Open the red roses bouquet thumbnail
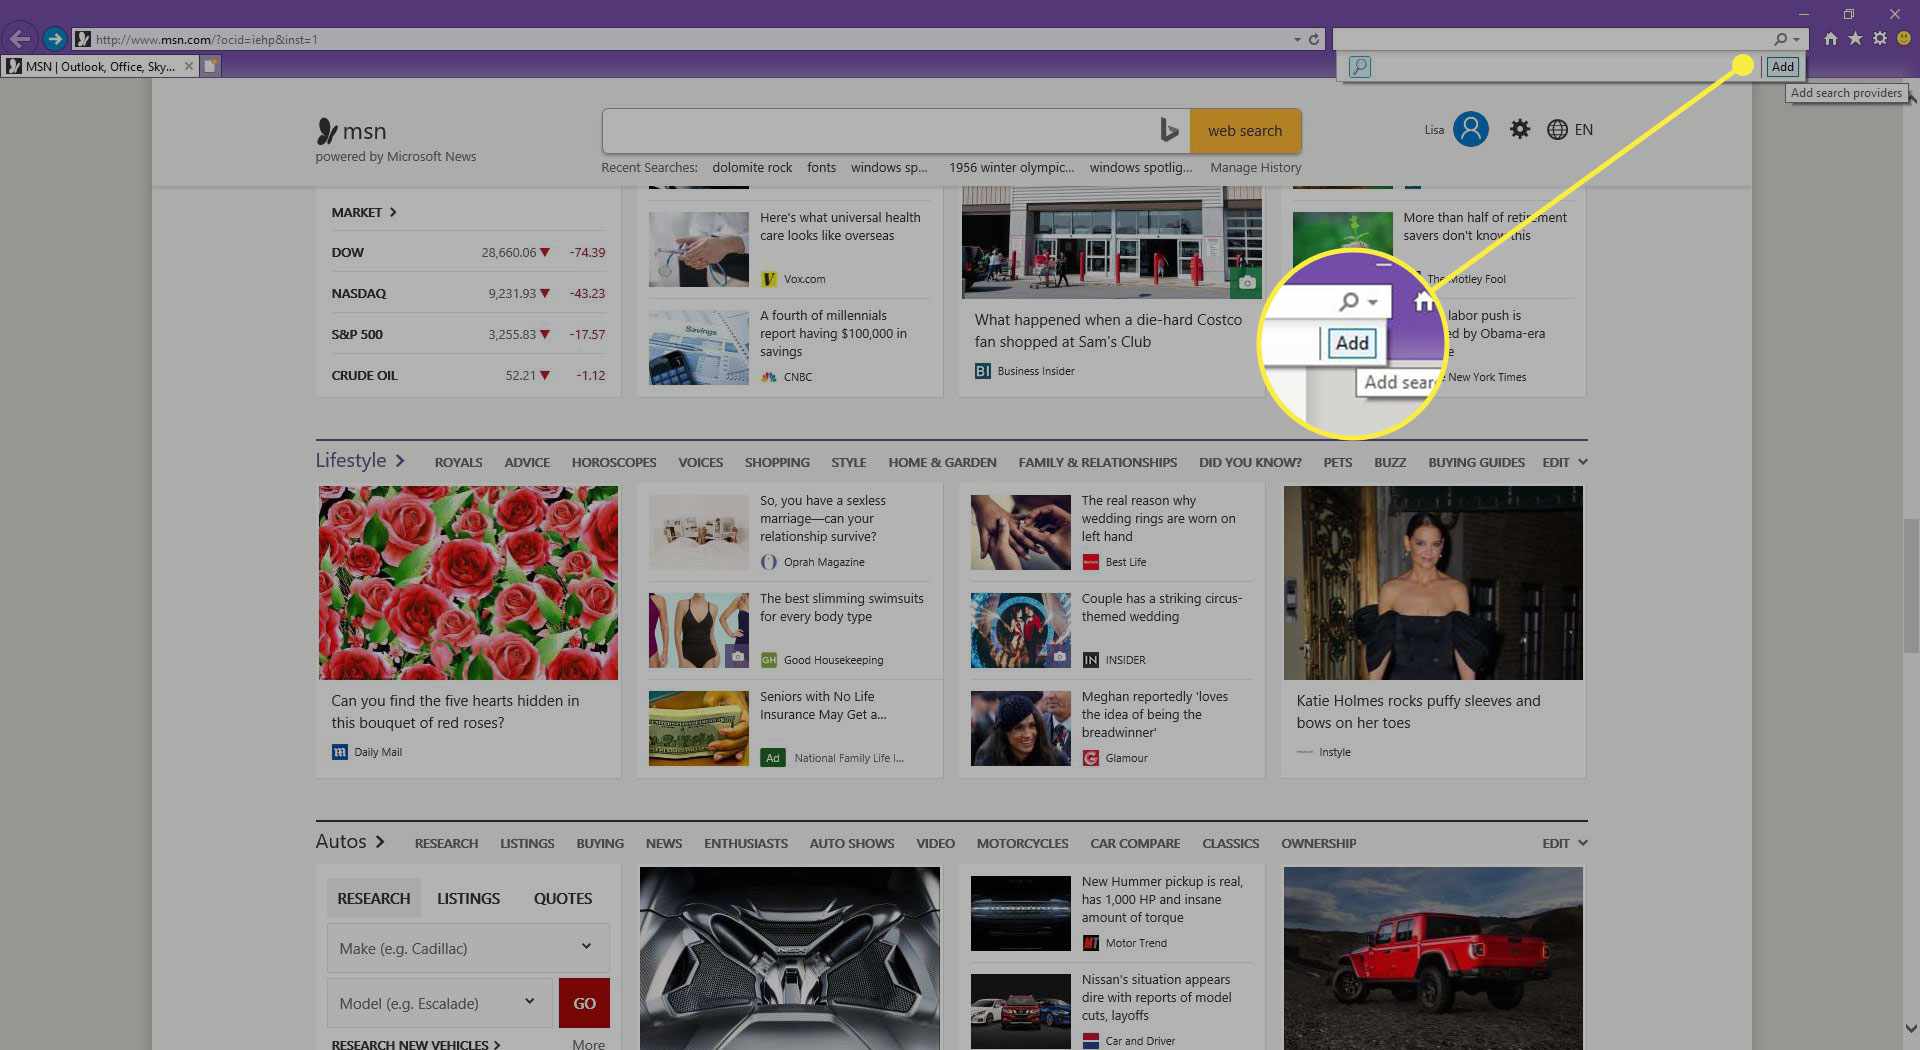 pos(468,583)
